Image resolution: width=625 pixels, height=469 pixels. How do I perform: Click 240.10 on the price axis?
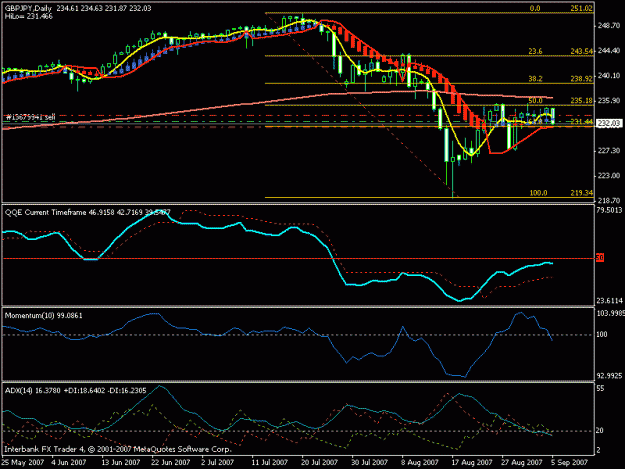(x=609, y=76)
